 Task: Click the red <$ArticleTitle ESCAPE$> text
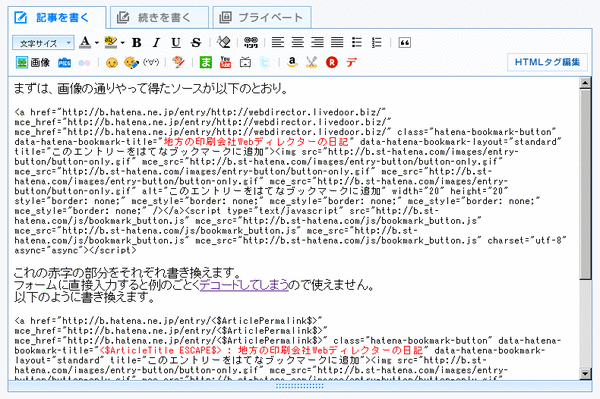[x=160, y=350]
